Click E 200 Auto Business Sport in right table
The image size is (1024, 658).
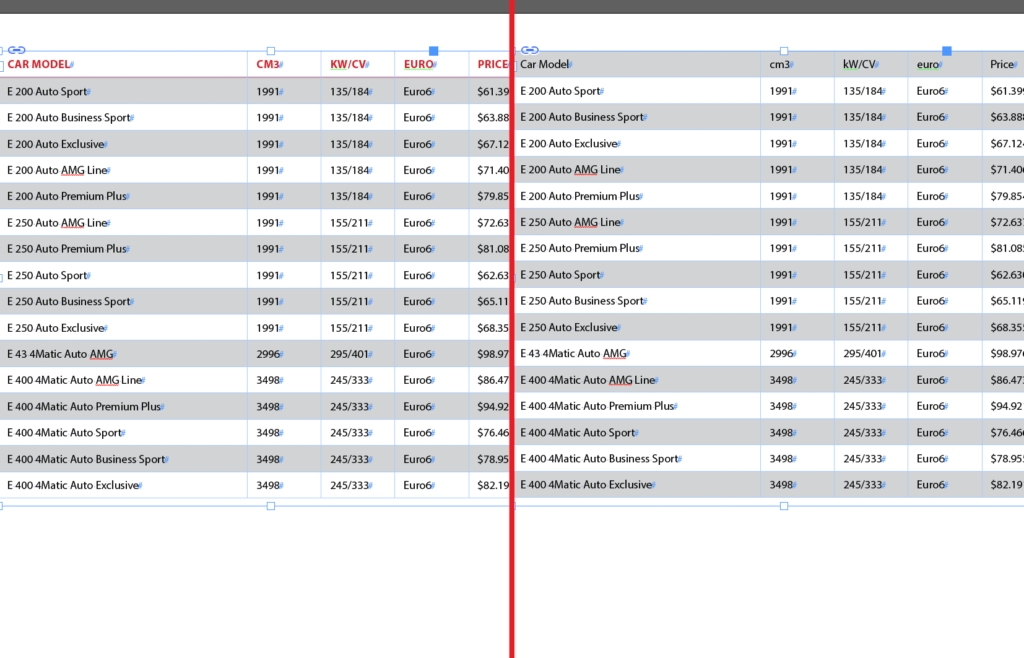[582, 117]
